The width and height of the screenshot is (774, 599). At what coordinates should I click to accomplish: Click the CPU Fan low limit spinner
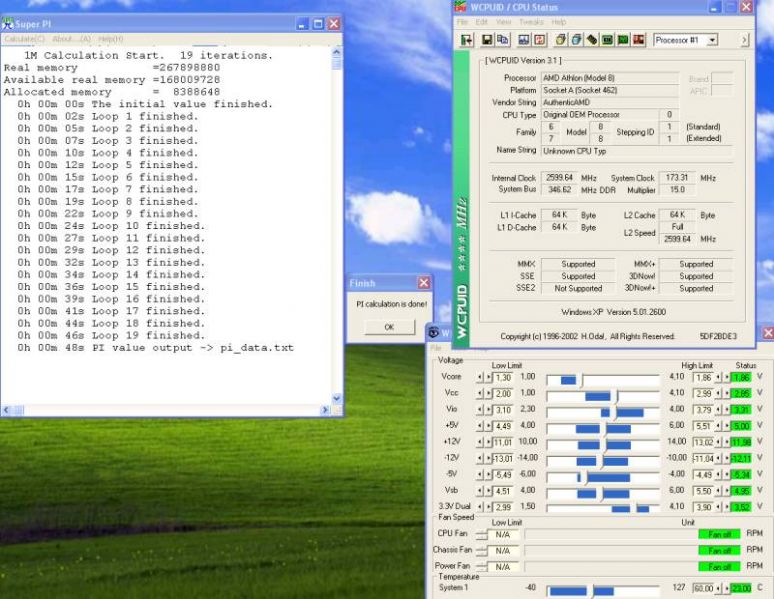pyautogui.click(x=482, y=535)
